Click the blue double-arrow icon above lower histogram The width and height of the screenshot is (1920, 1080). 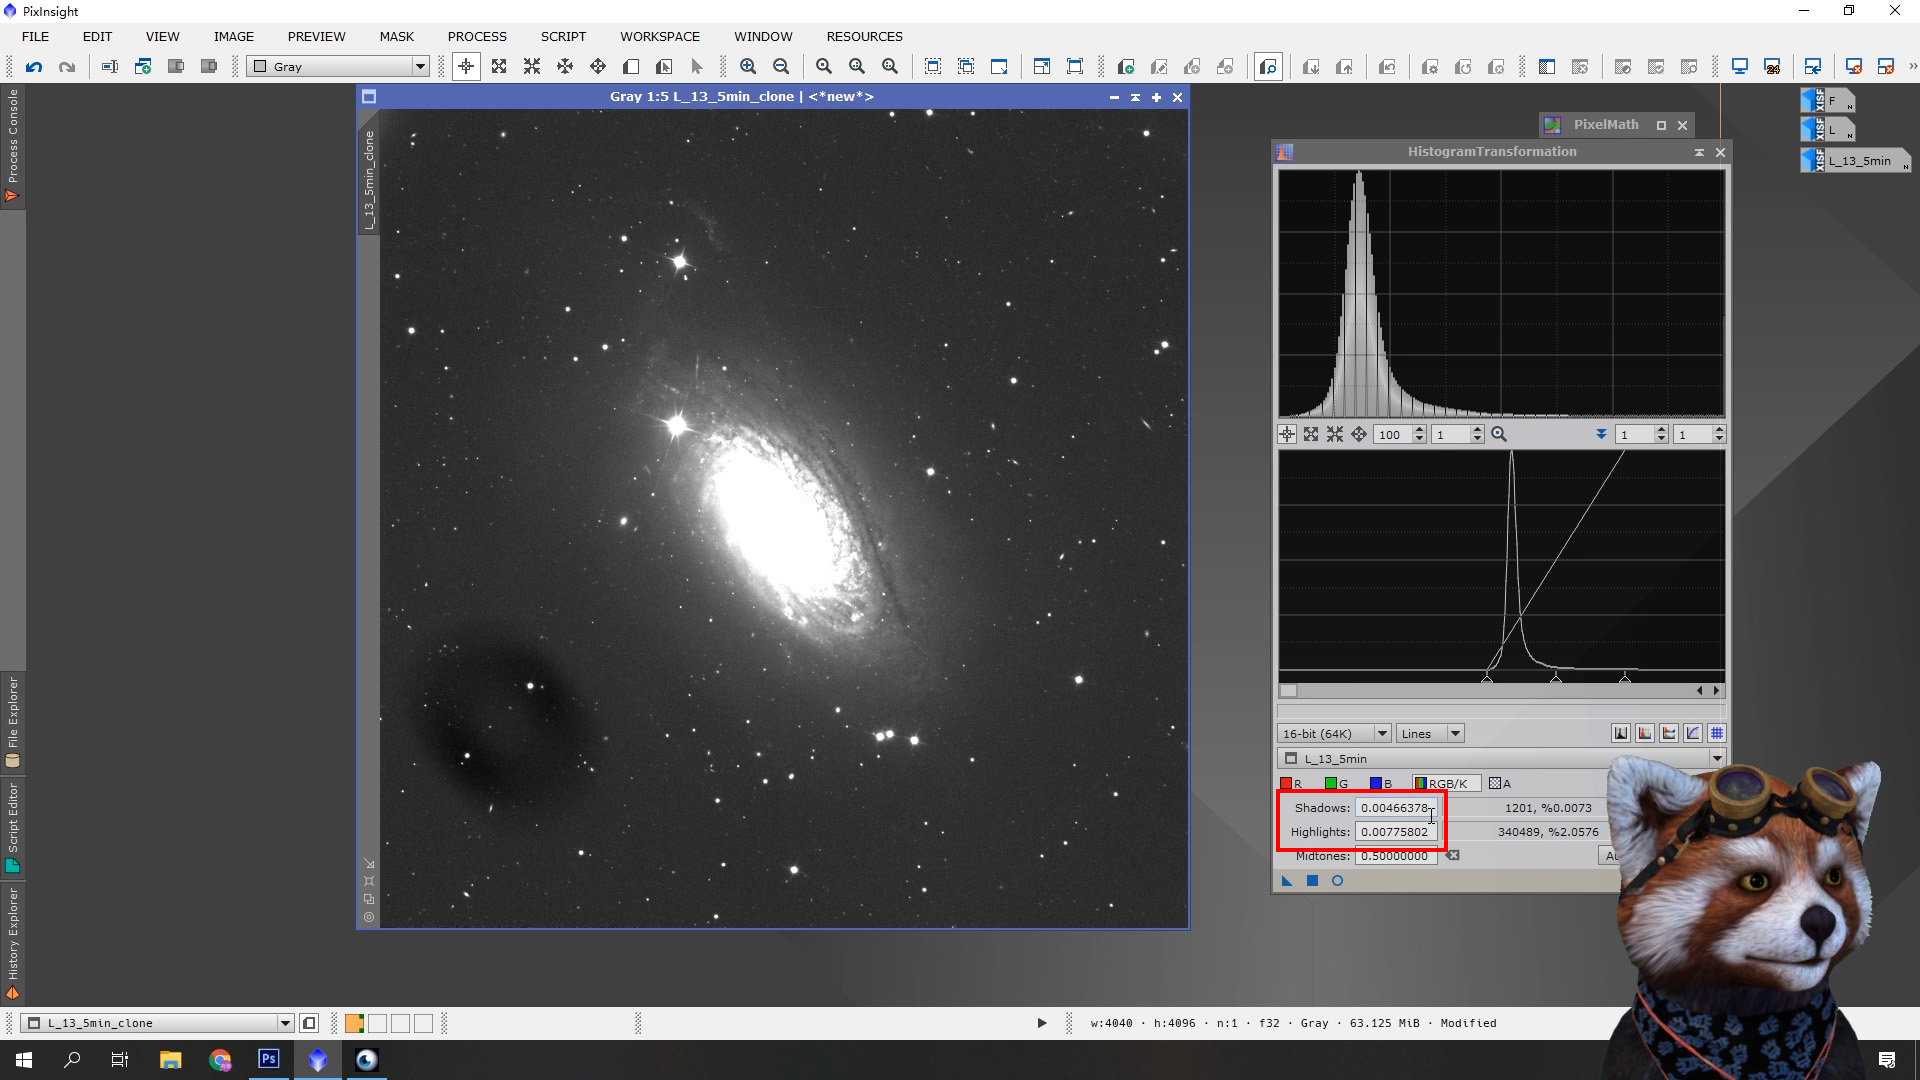click(x=1601, y=434)
